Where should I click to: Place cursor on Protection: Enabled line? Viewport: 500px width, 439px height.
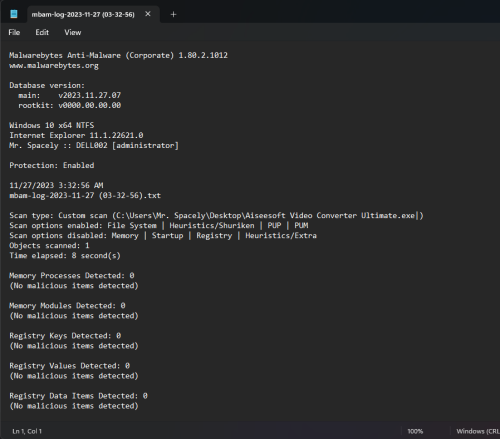point(52,165)
